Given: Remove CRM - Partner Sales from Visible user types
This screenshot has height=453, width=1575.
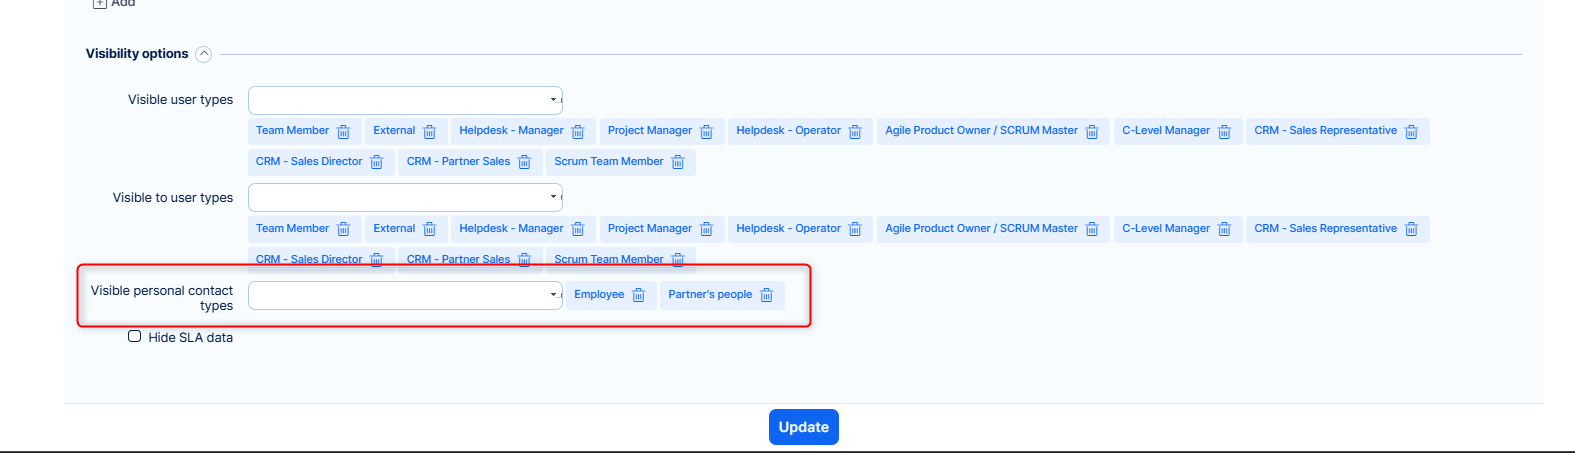Looking at the screenshot, I should [524, 162].
